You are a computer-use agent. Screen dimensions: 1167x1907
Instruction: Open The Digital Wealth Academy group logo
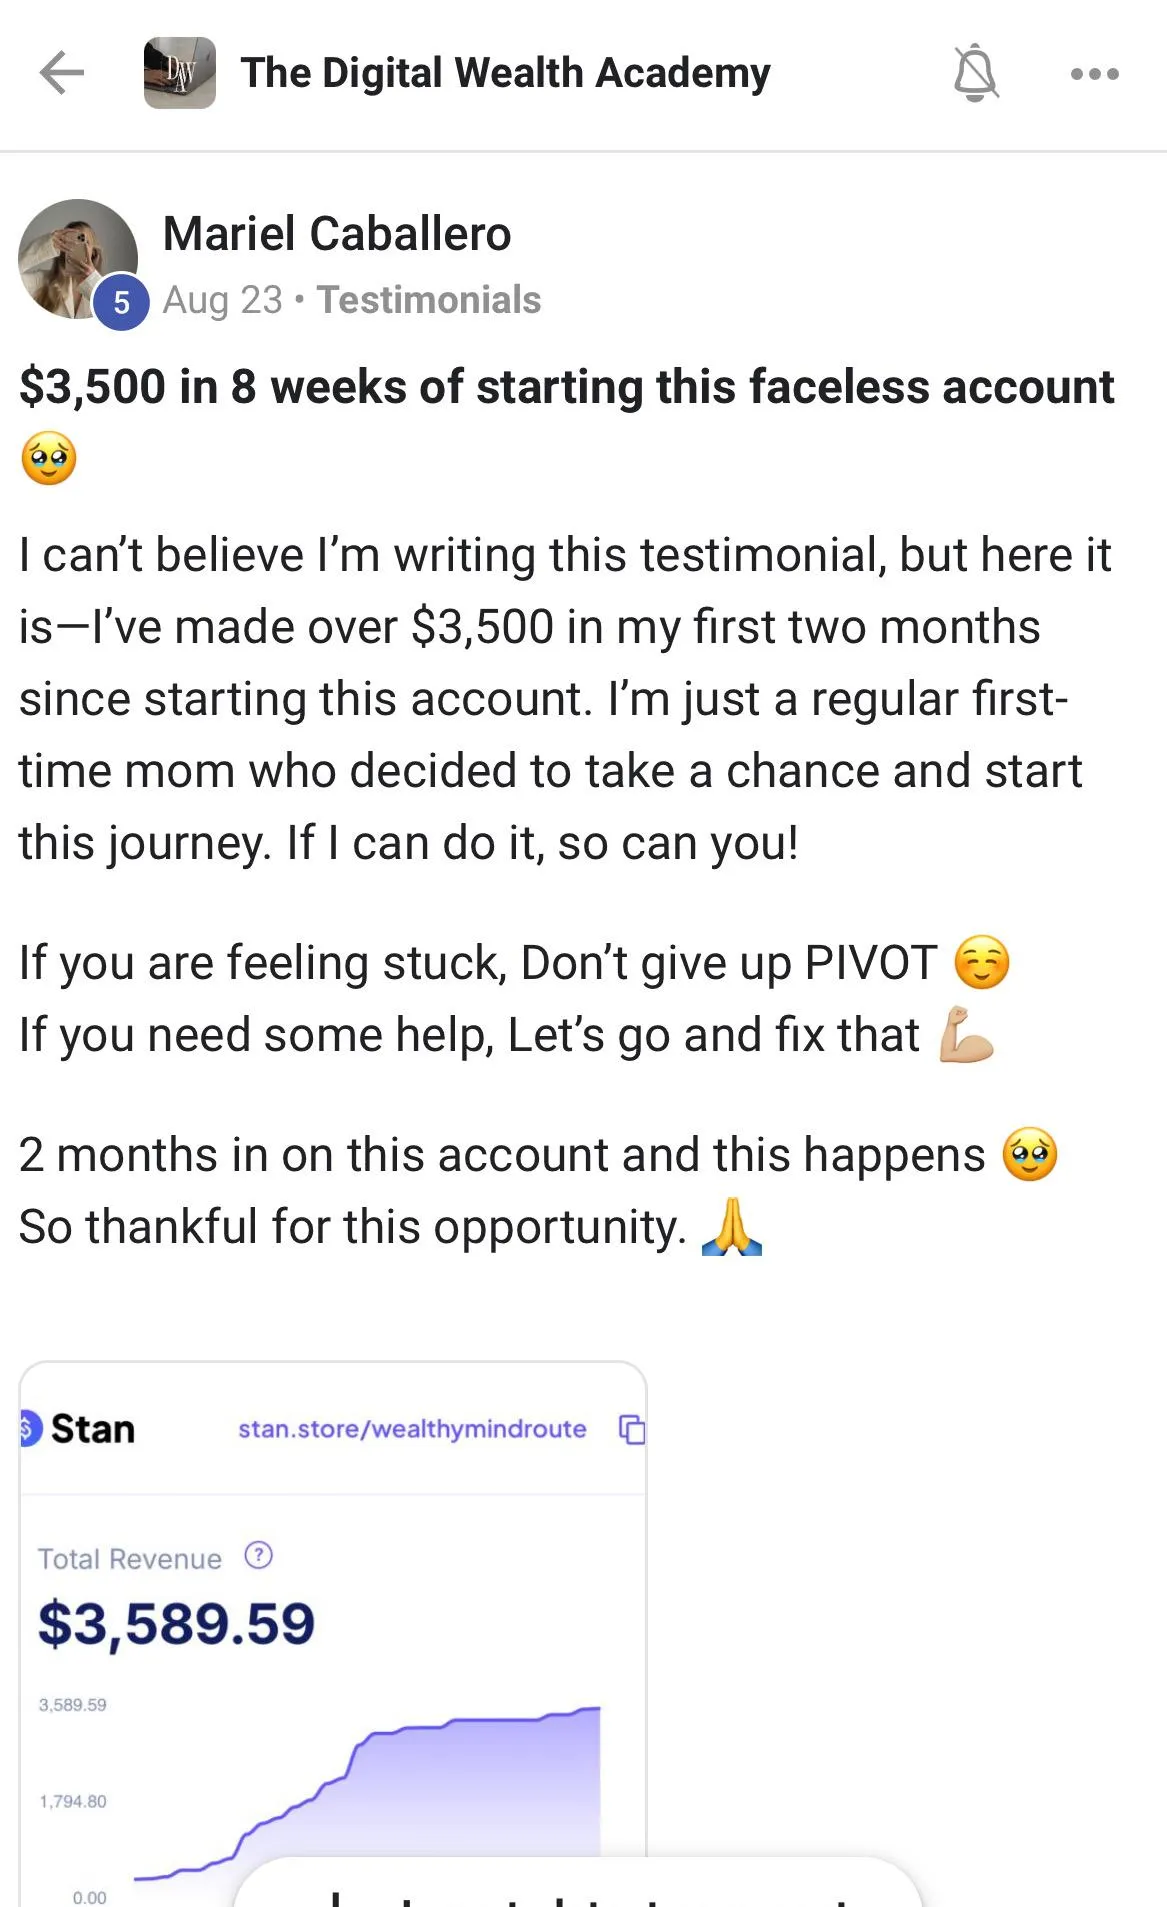[x=180, y=73]
